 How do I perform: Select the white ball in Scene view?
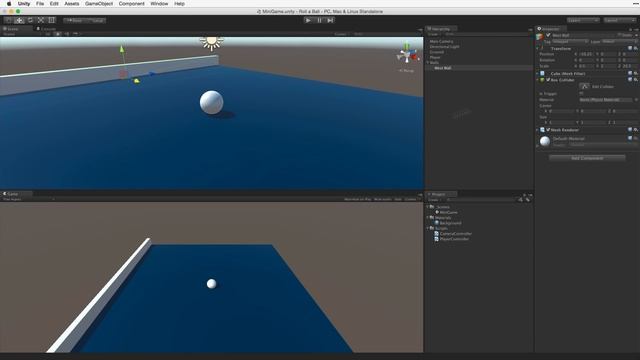click(x=211, y=102)
